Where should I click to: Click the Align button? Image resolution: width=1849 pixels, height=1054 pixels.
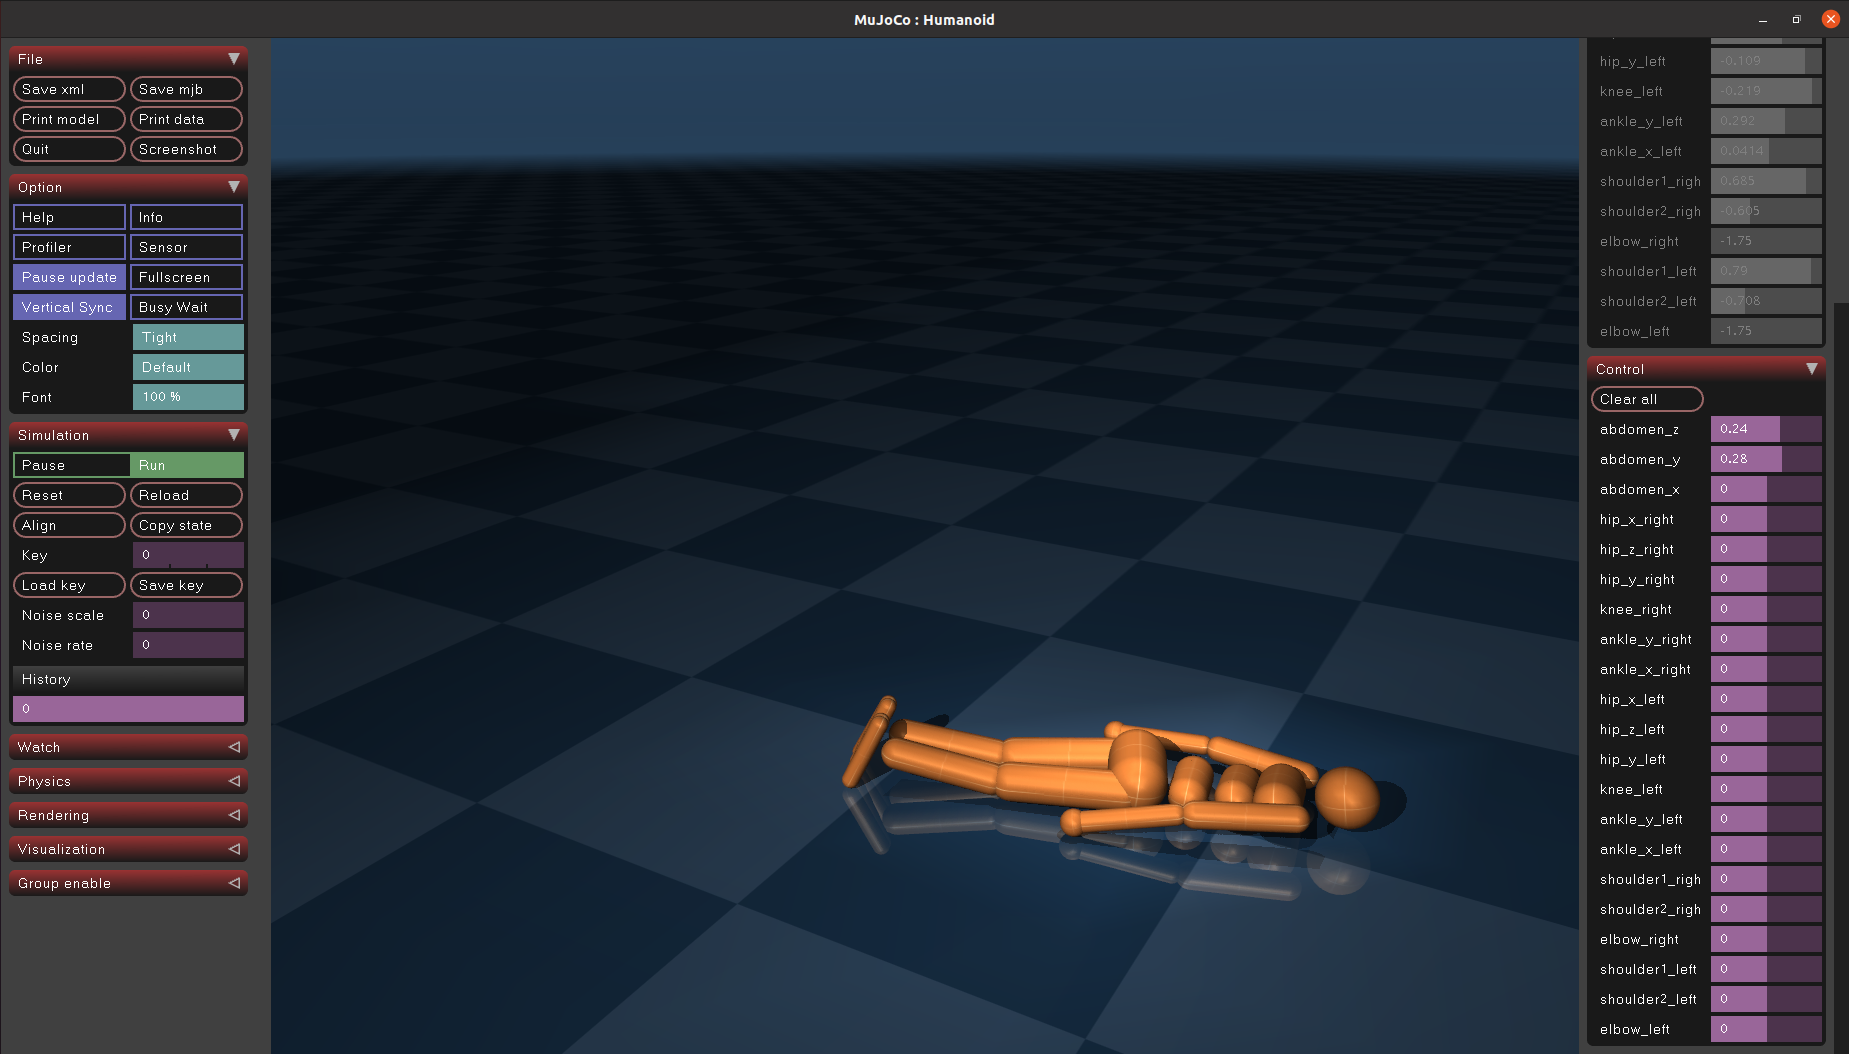[69, 525]
